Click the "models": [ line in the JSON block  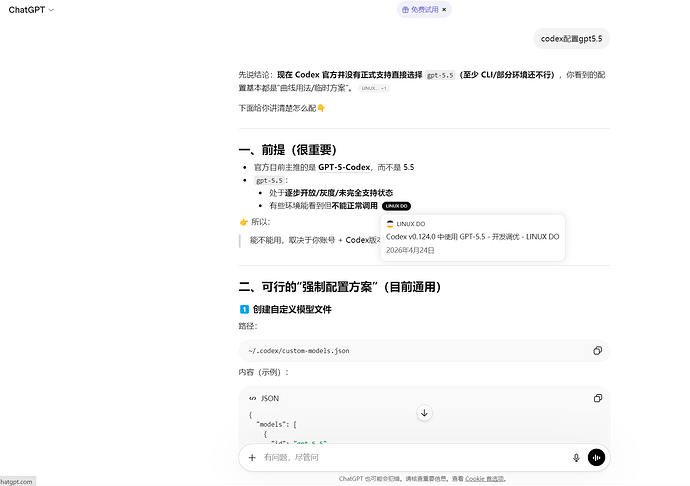[276, 424]
